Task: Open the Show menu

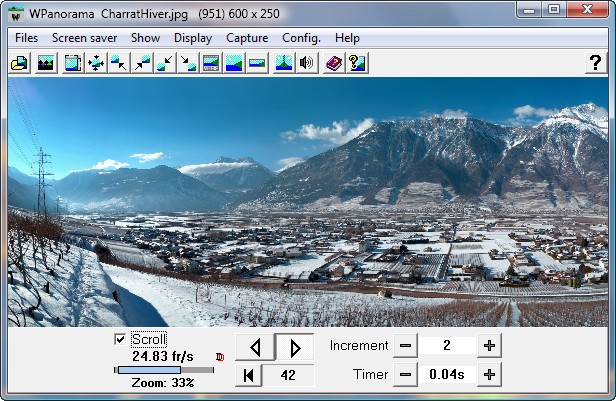Action: click(145, 38)
